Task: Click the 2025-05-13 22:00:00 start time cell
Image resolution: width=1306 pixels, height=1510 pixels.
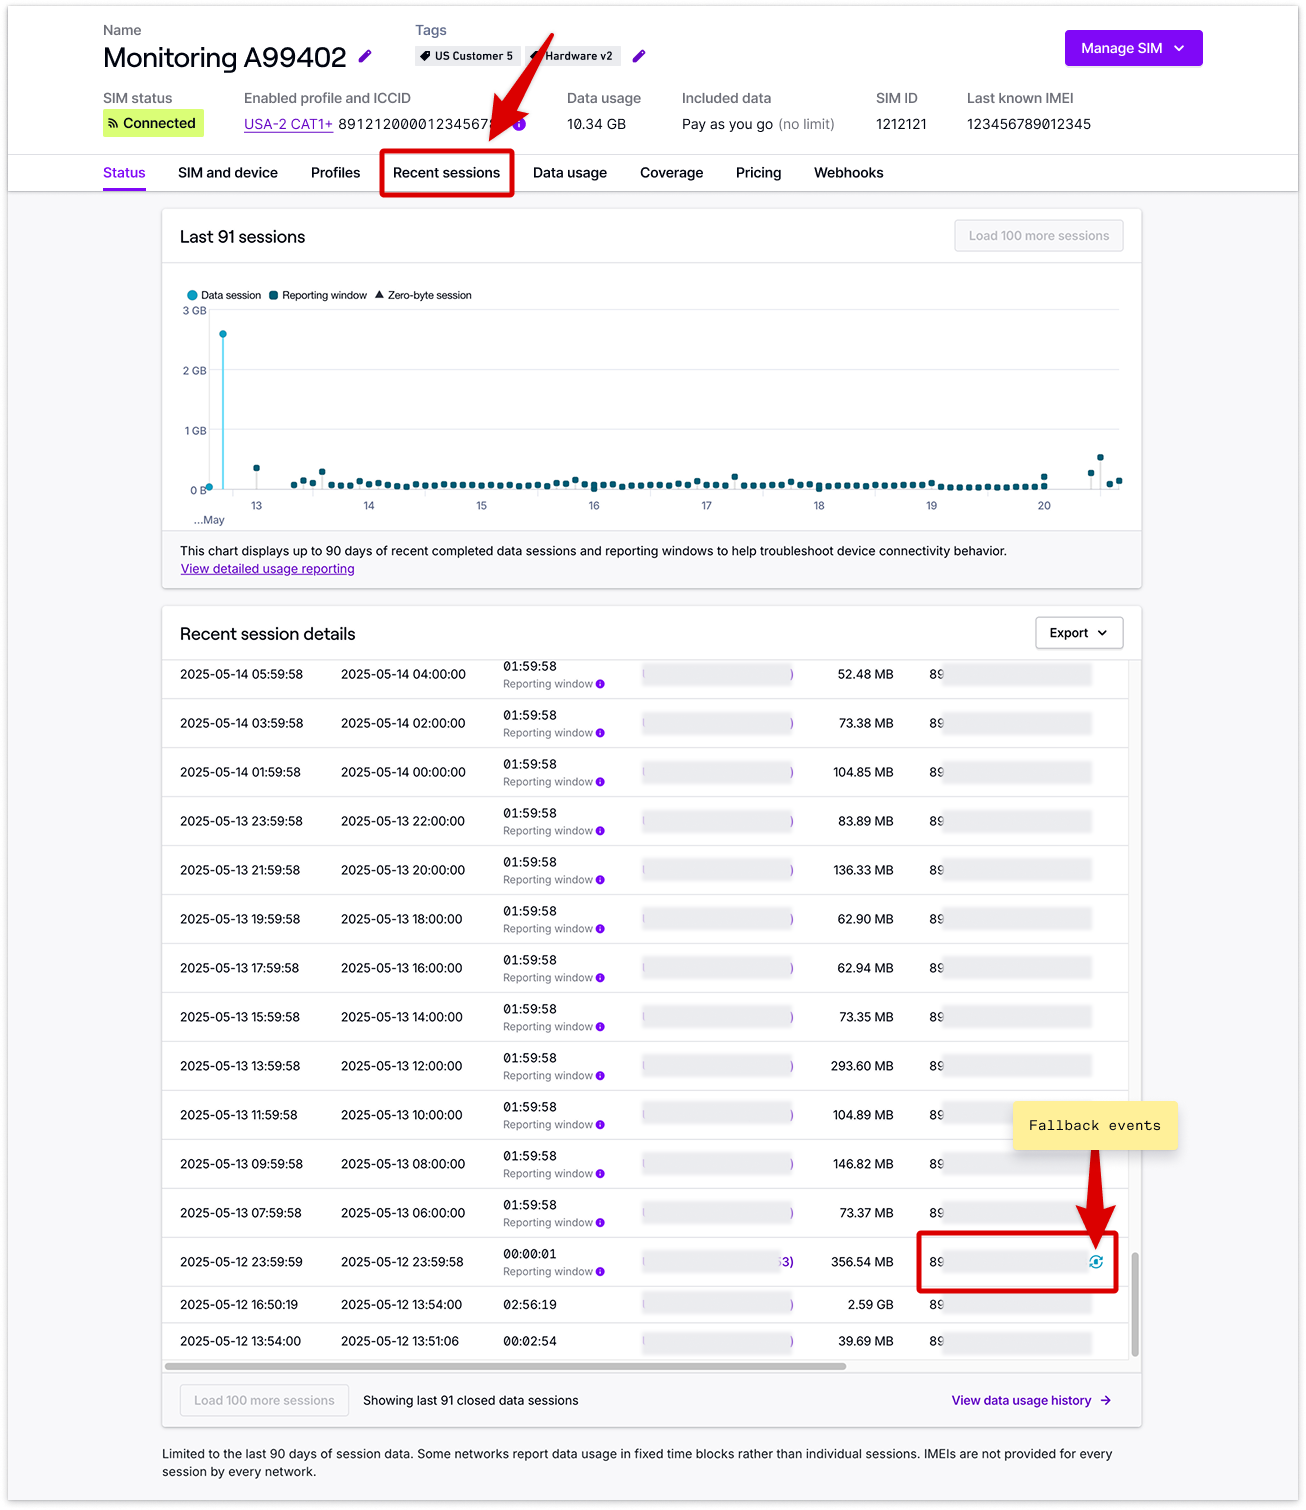Action: pyautogui.click(x=403, y=821)
